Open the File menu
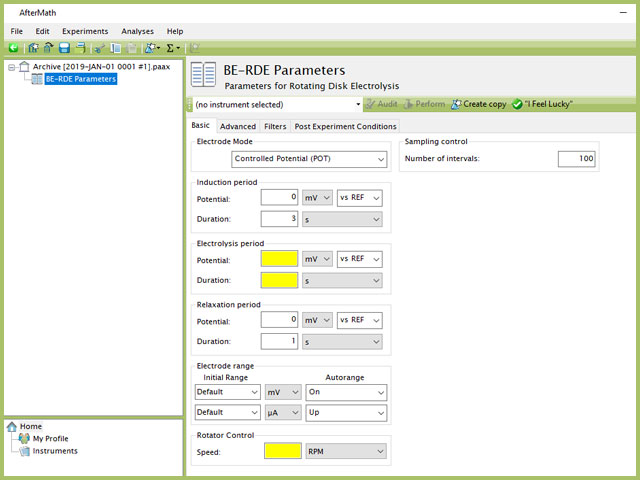The width and height of the screenshot is (640, 480). pos(17,31)
